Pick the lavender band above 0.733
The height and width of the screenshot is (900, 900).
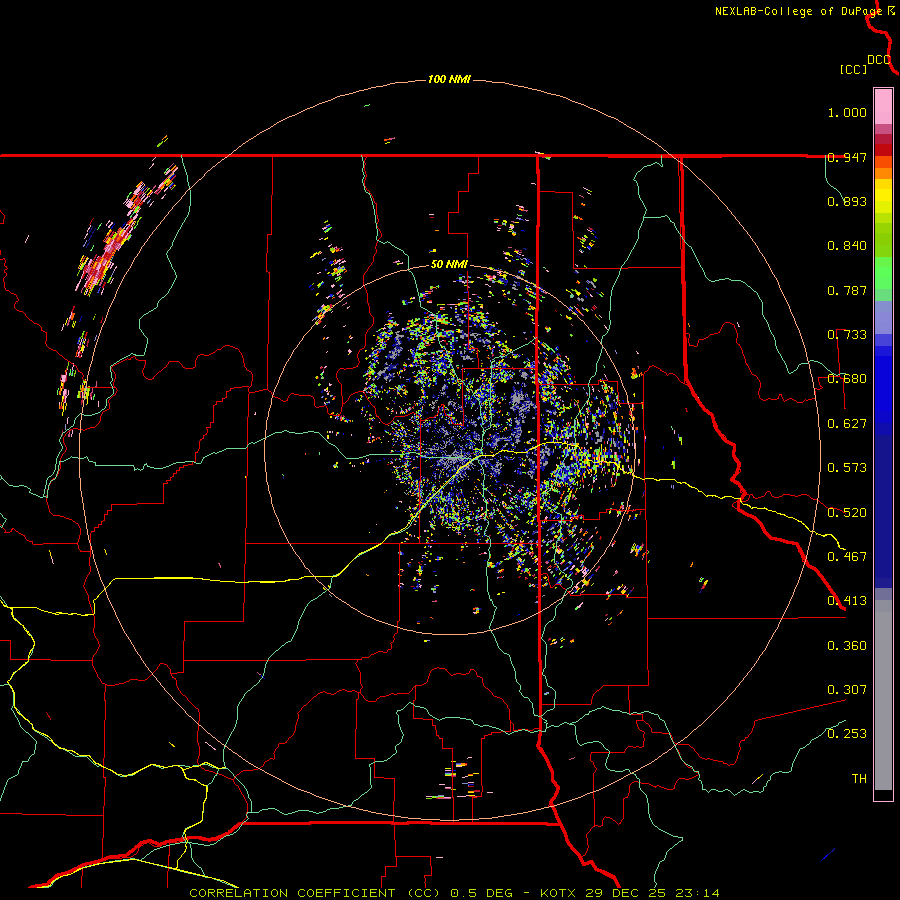[x=883, y=317]
